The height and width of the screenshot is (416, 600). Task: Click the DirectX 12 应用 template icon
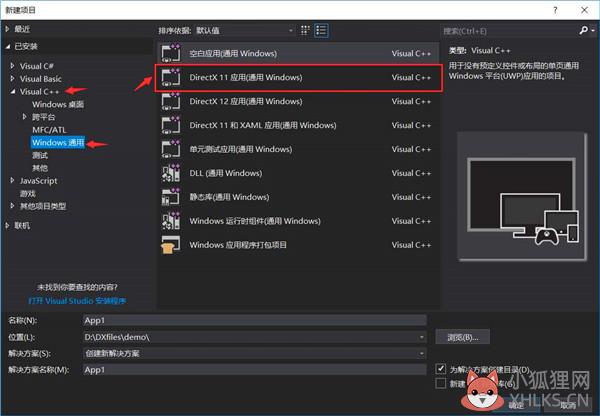(x=171, y=101)
